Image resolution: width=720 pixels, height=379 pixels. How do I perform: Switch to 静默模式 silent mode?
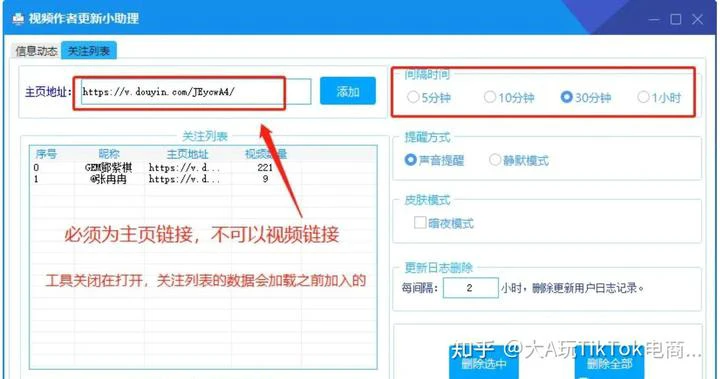point(519,160)
